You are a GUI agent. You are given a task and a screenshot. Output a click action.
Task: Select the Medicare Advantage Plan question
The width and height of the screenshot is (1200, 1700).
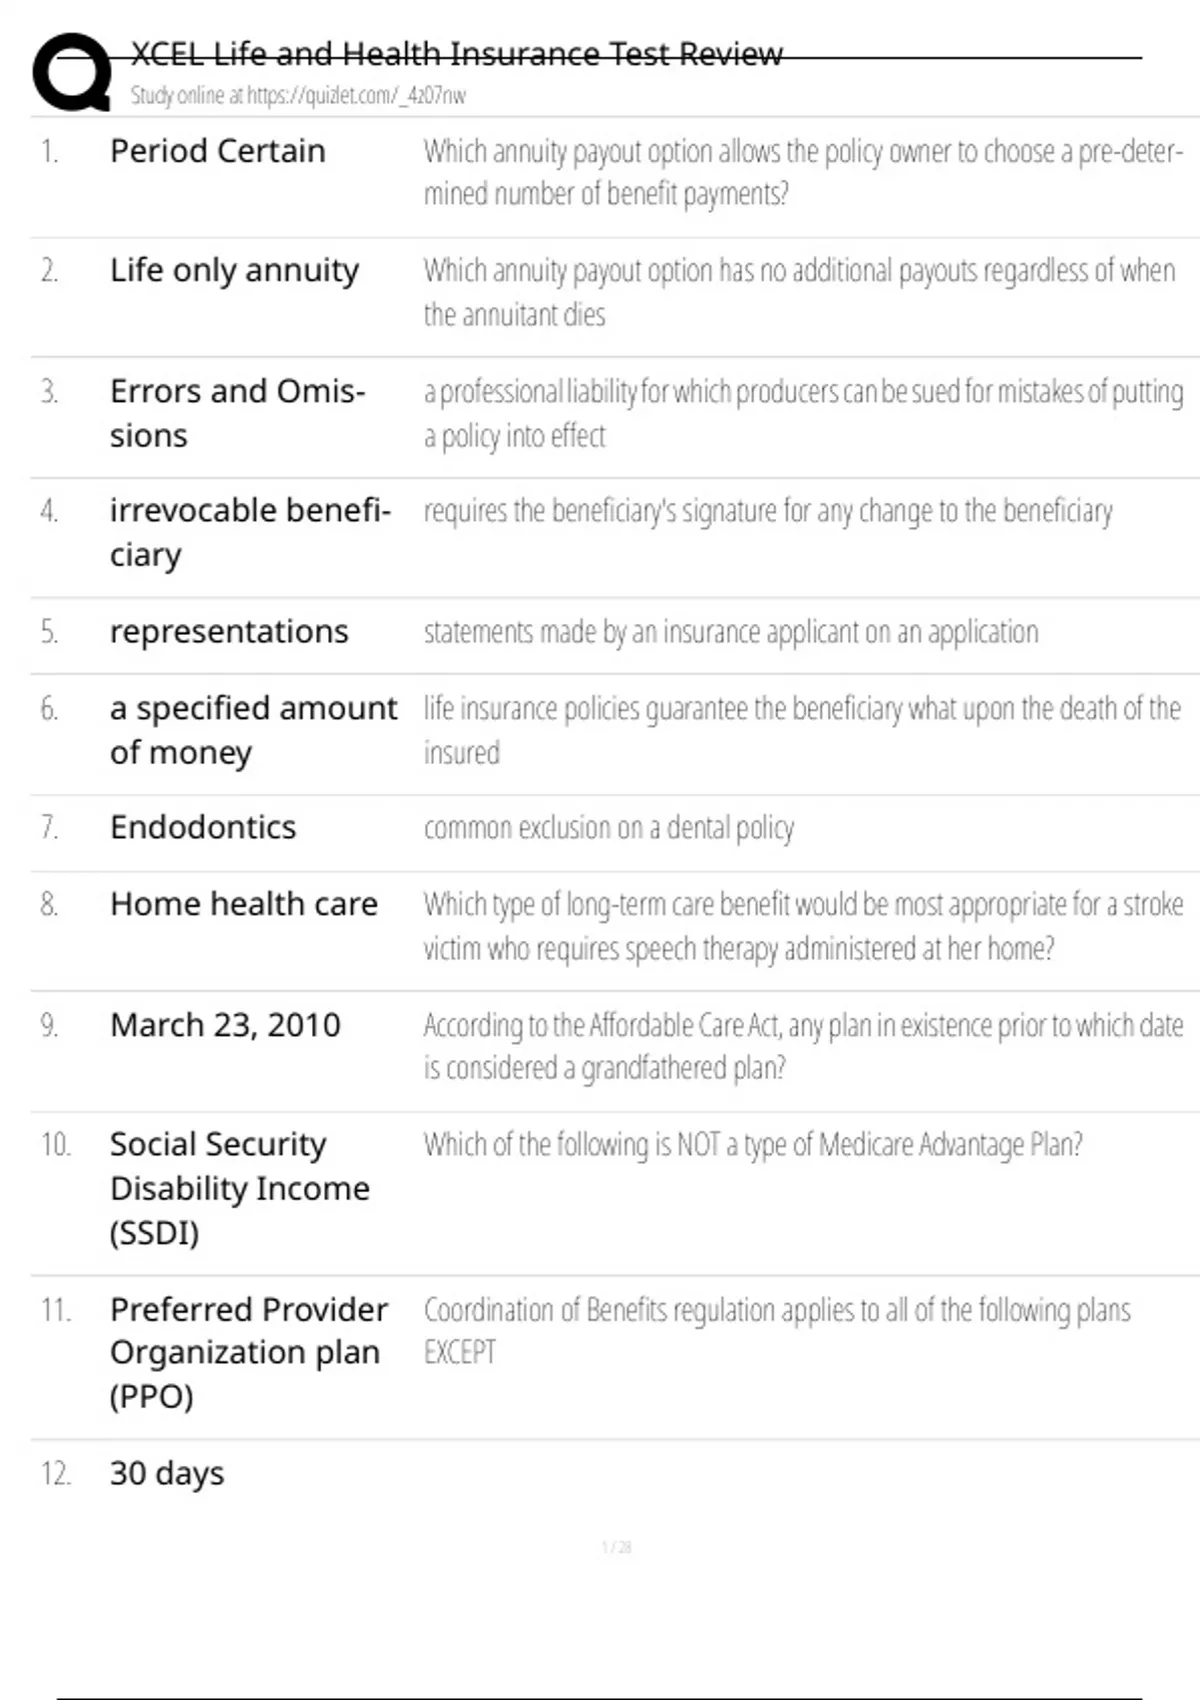(752, 1144)
